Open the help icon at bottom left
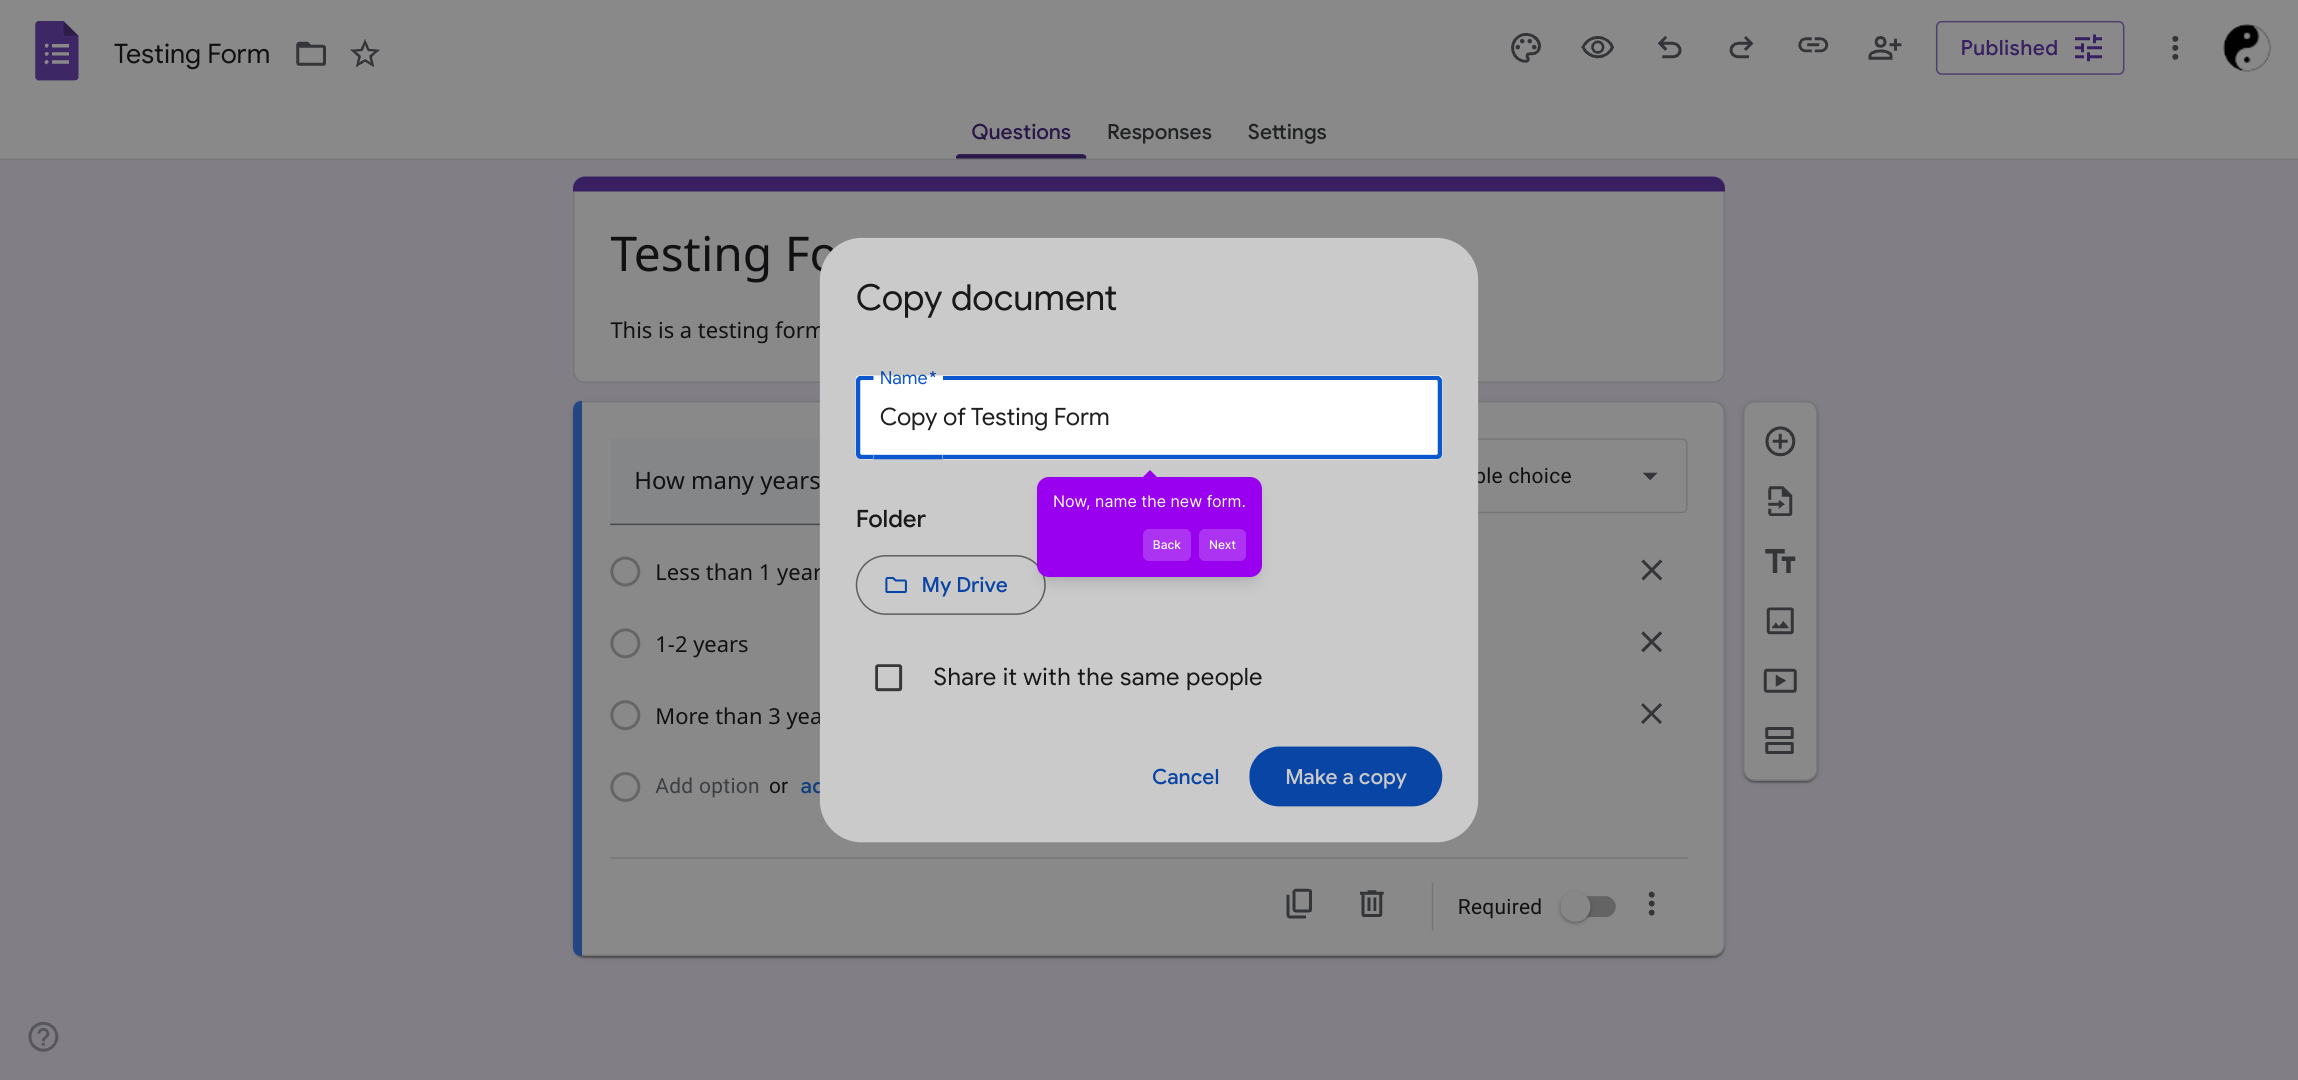The image size is (2298, 1080). [43, 1036]
